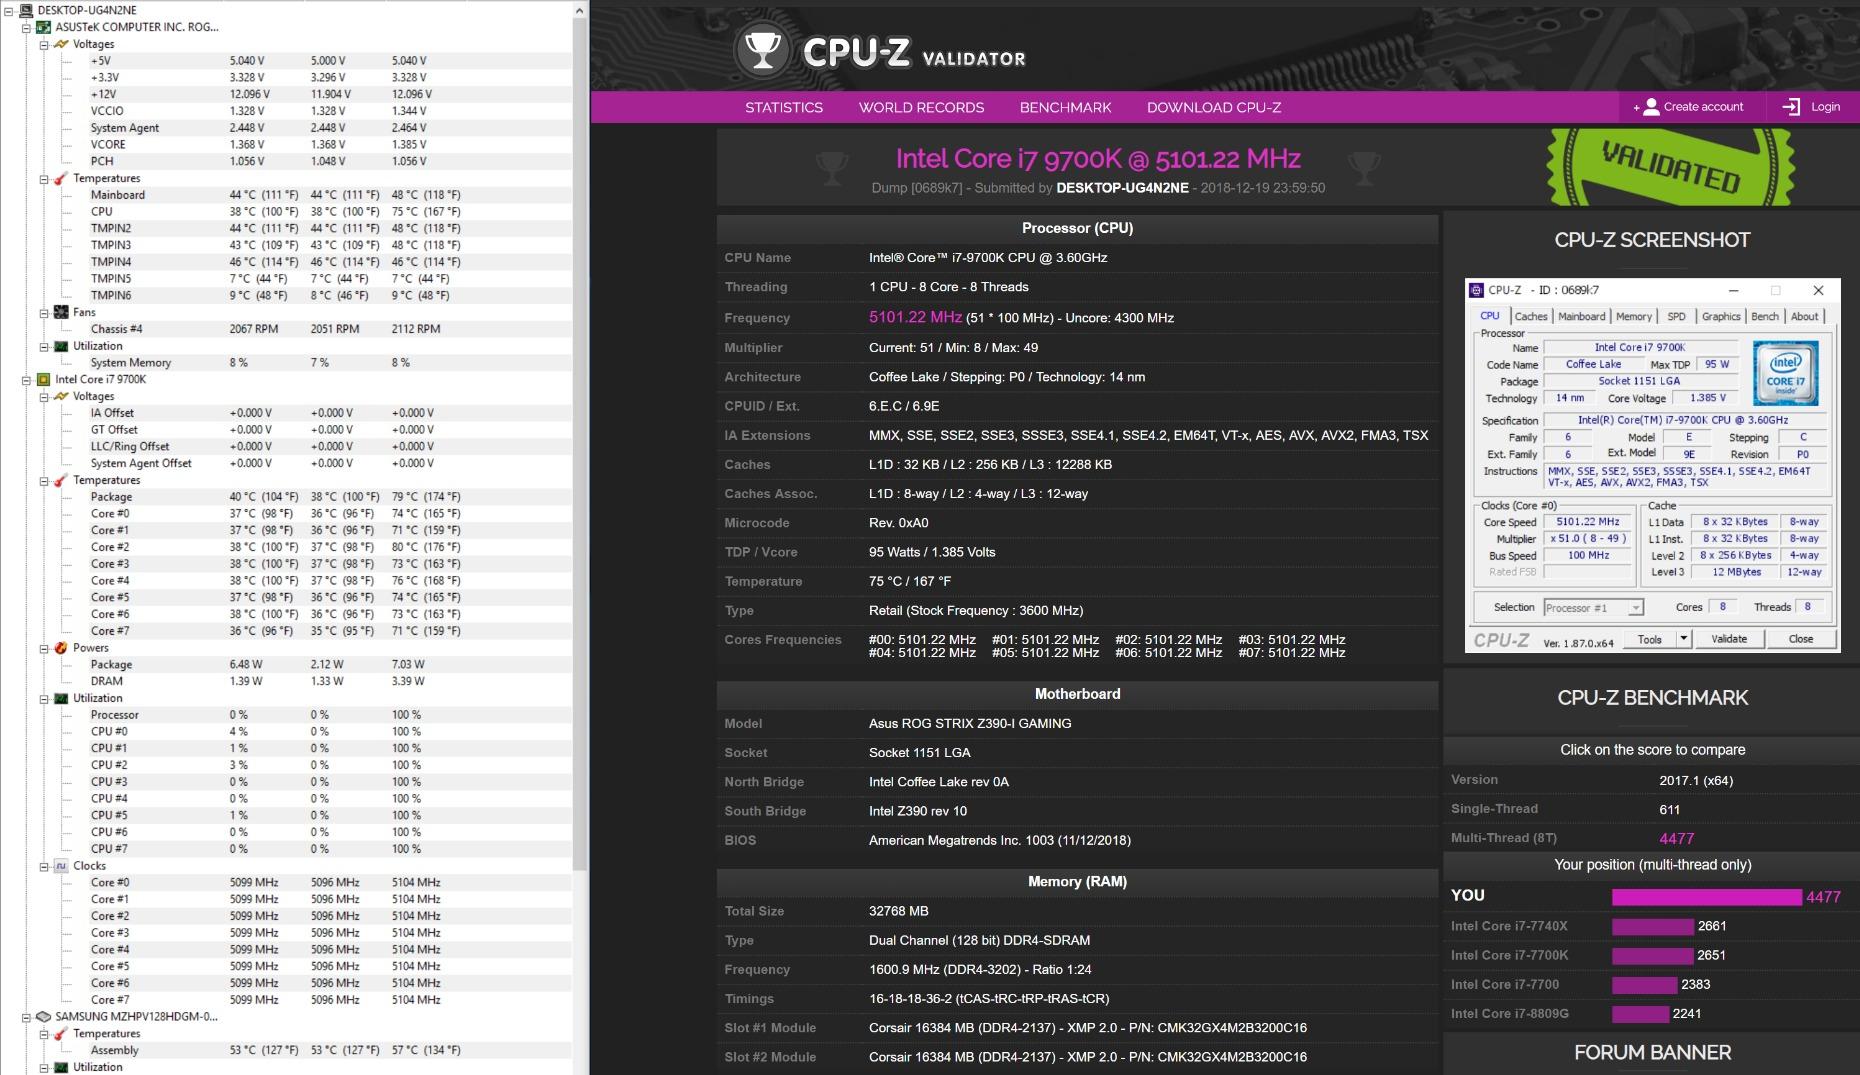Click the DESKTOP-UG4N2NE computer icon in the tree

[x=26, y=10]
